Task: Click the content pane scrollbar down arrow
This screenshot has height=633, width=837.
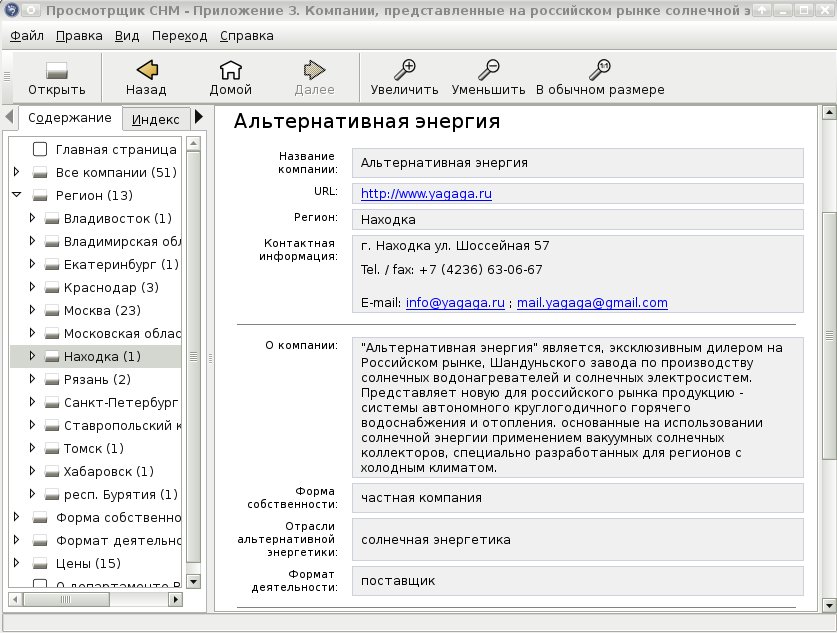Action: coord(828,605)
